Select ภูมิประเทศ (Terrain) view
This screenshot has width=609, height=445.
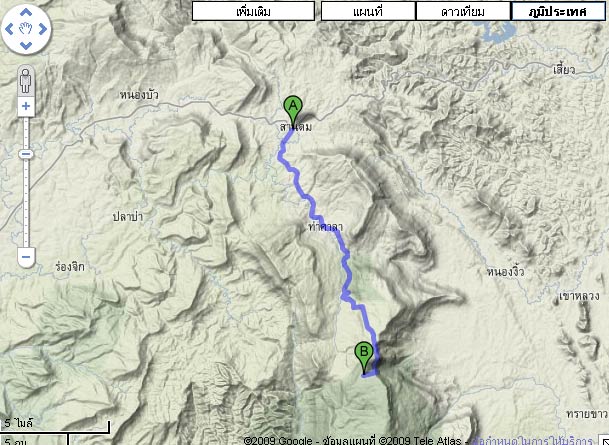pos(558,11)
